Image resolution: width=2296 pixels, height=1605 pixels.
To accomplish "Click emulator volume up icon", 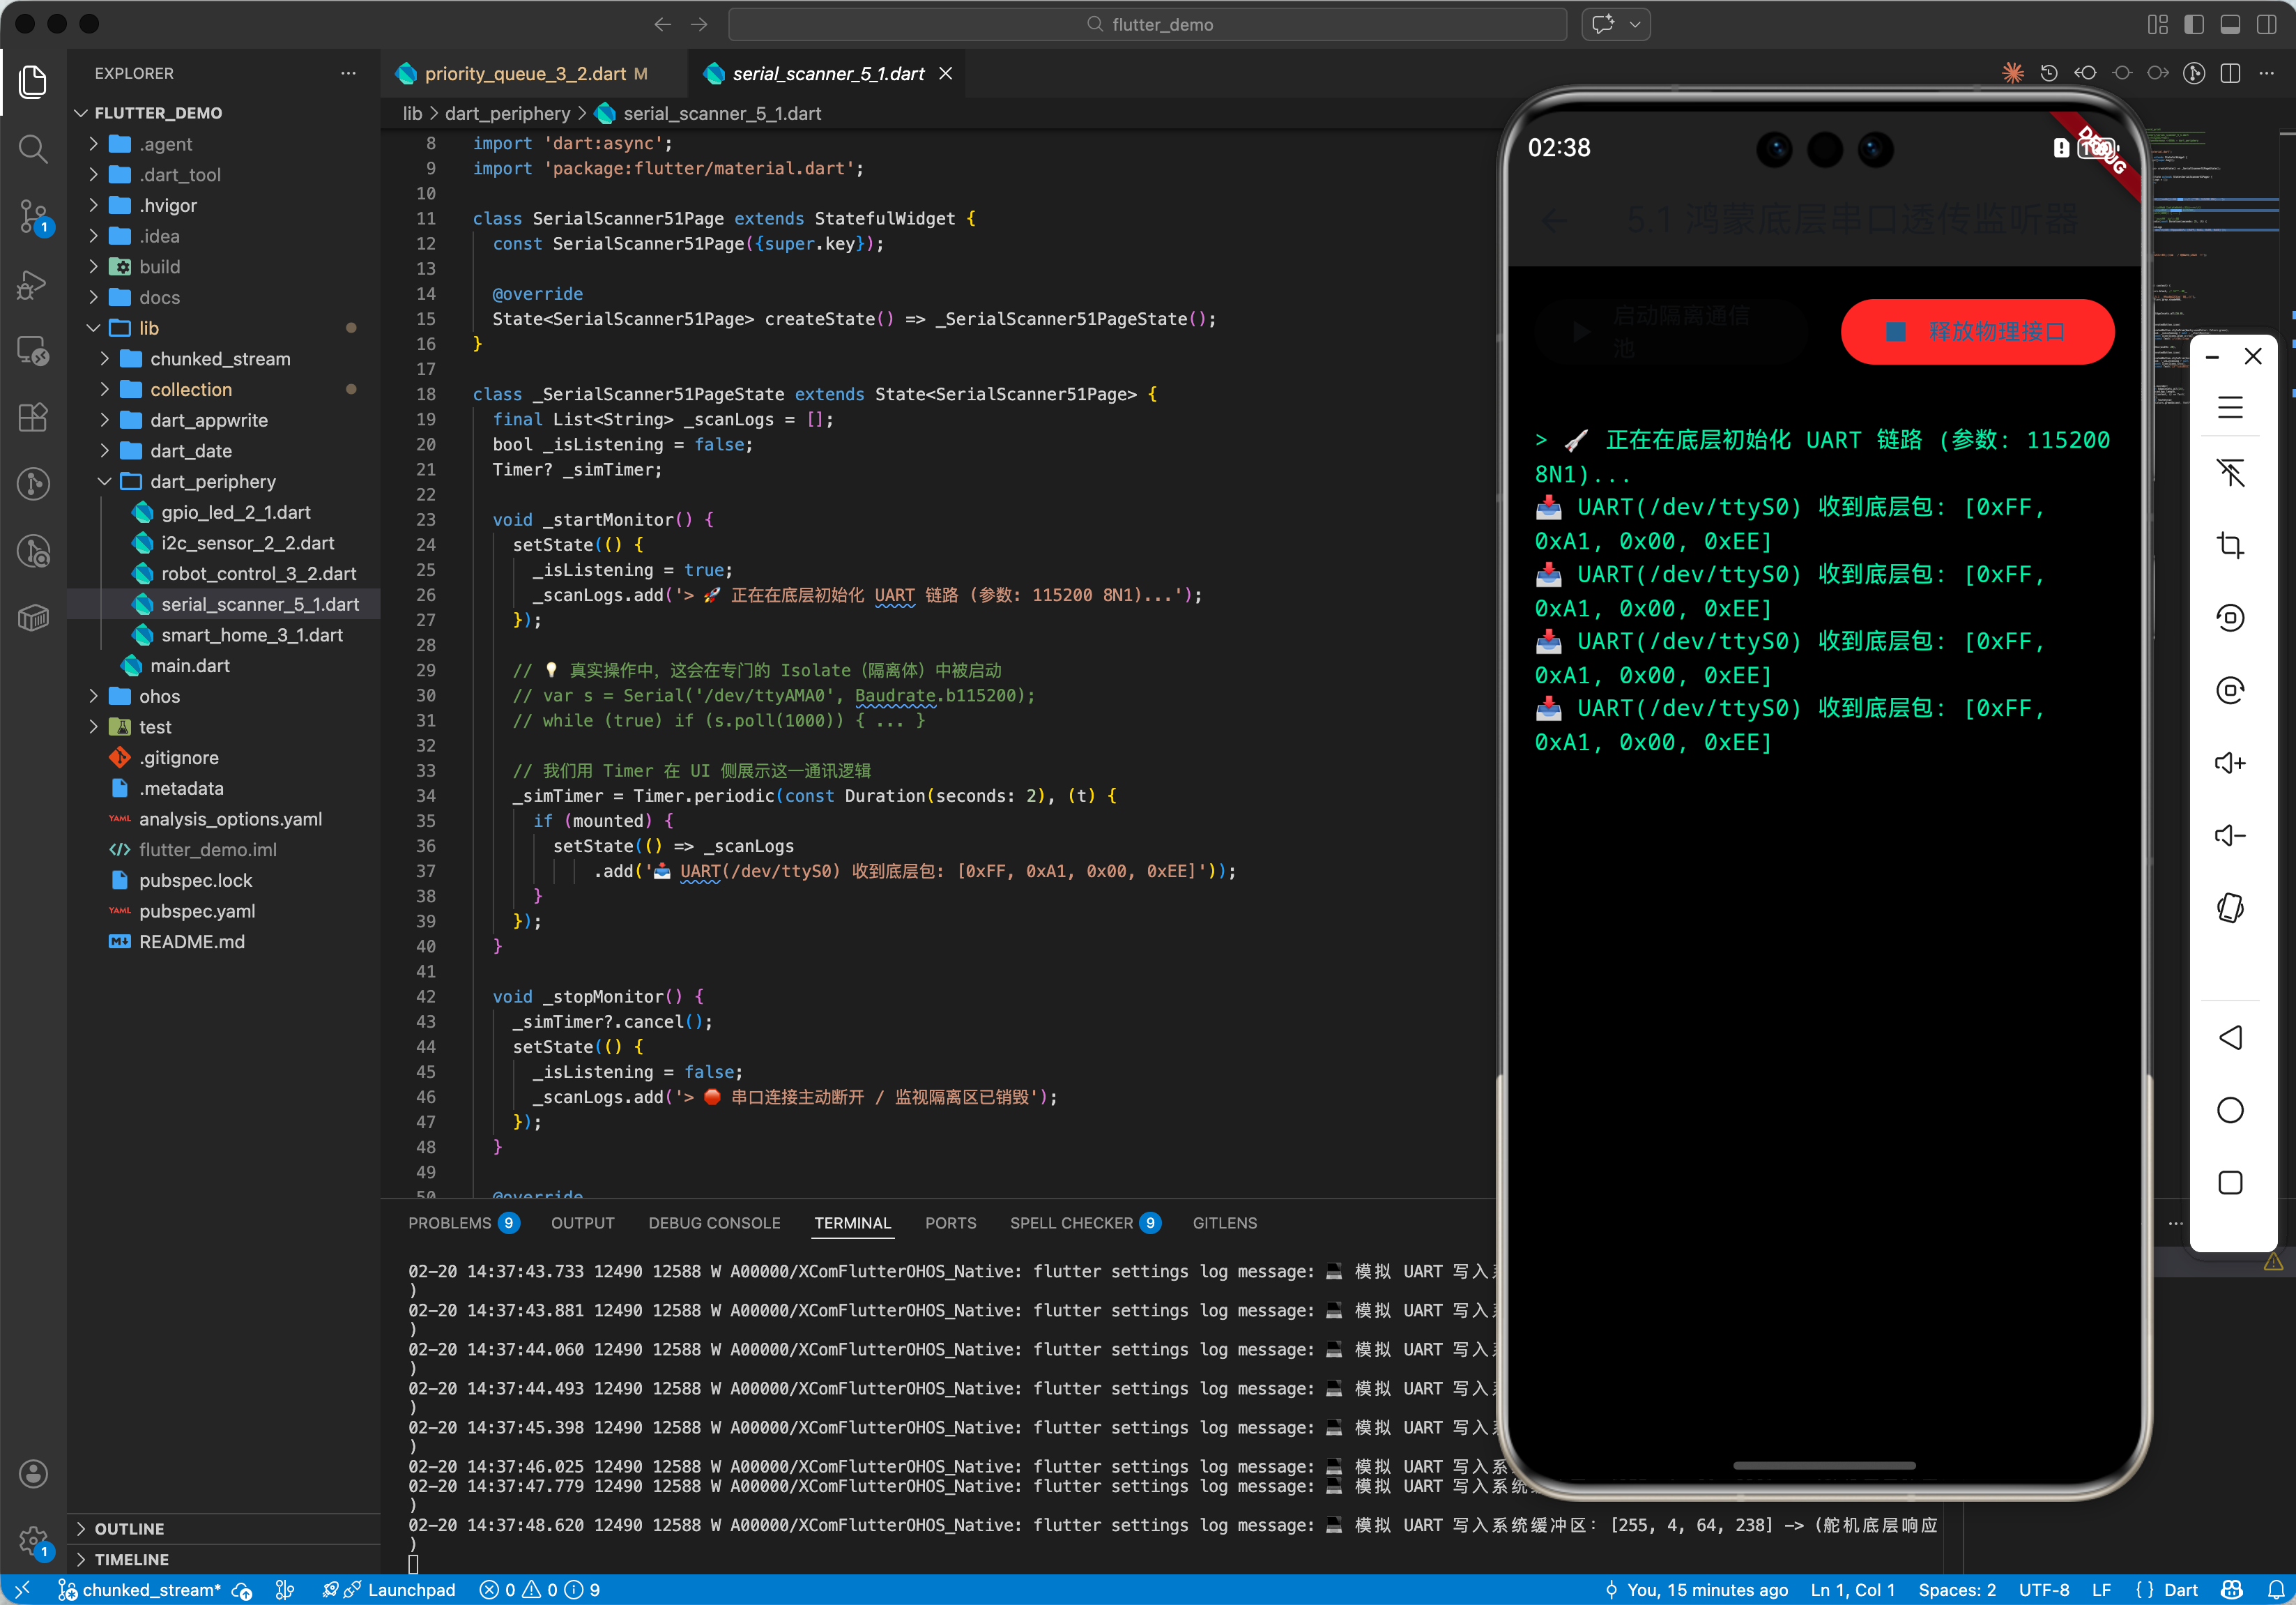I will pyautogui.click(x=2229, y=764).
